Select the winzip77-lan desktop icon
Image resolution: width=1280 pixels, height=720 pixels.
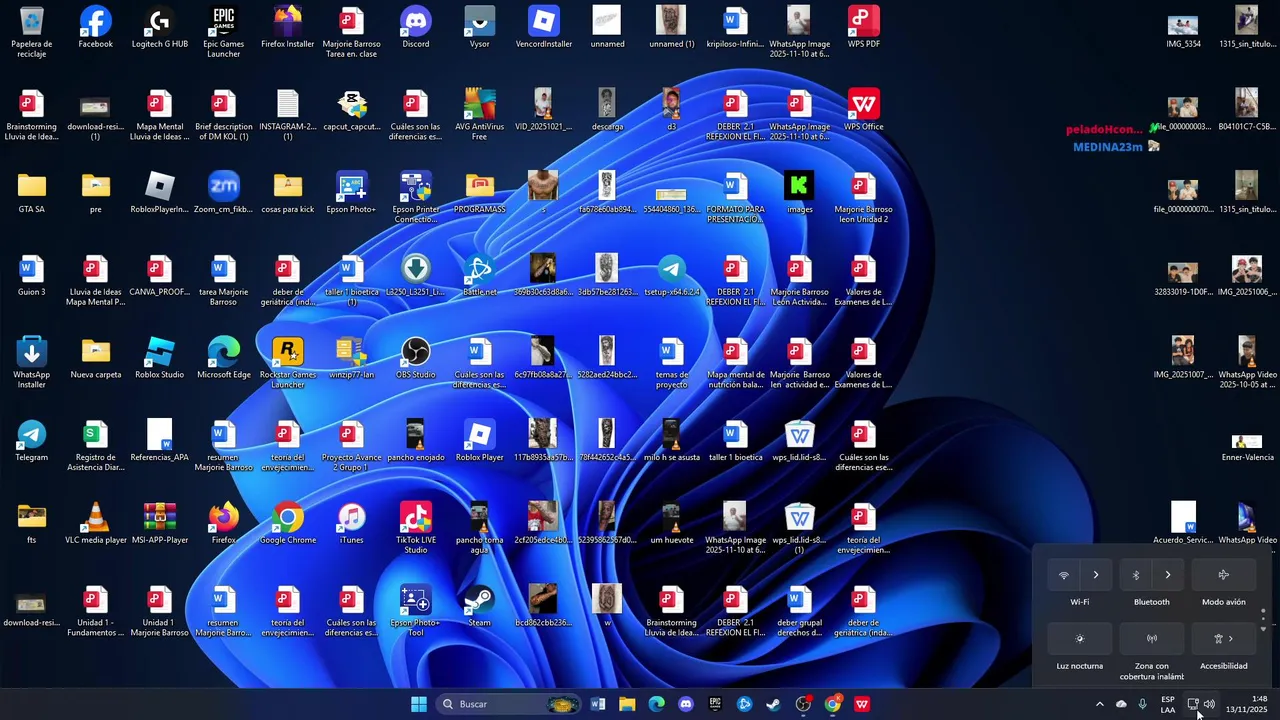pos(352,357)
